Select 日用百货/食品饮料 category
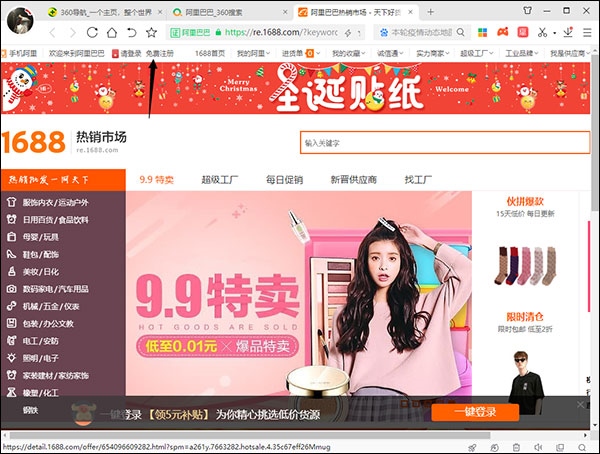Viewport: 600px width, 454px height. coord(55,220)
